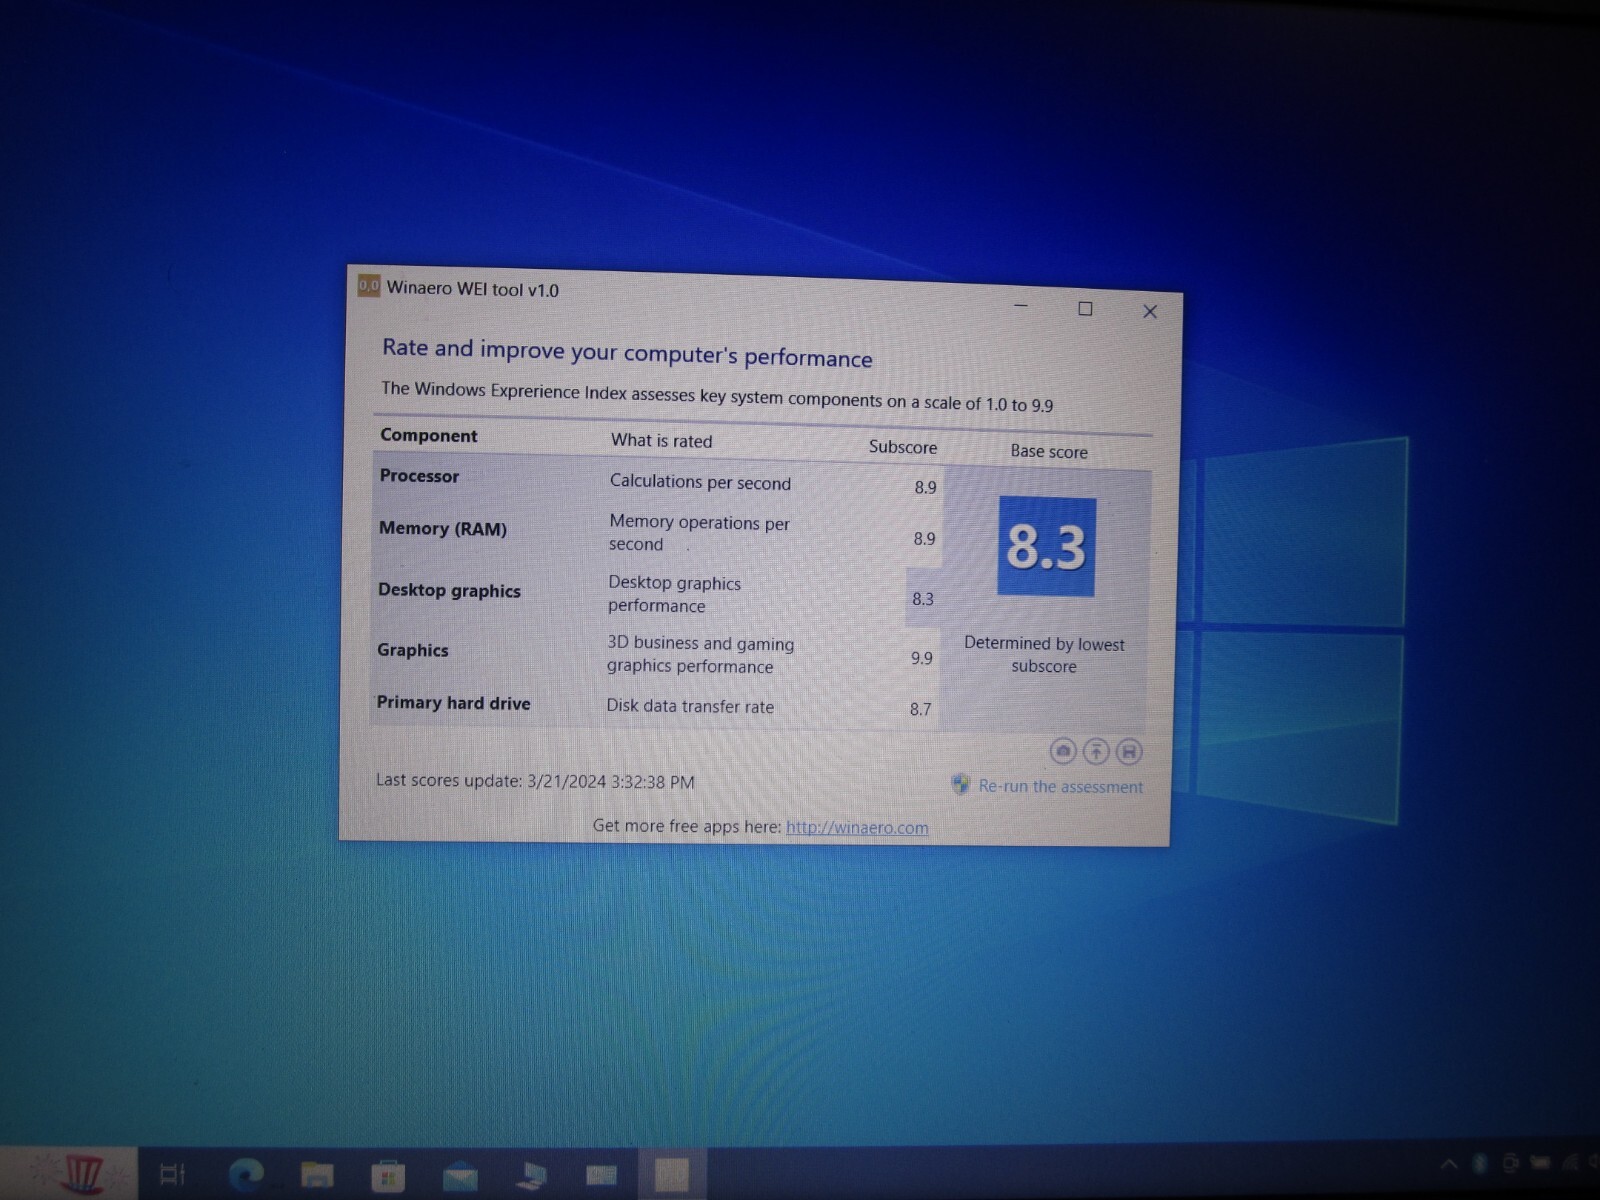Click the upload arrow icon in WEI tool

point(1096,751)
